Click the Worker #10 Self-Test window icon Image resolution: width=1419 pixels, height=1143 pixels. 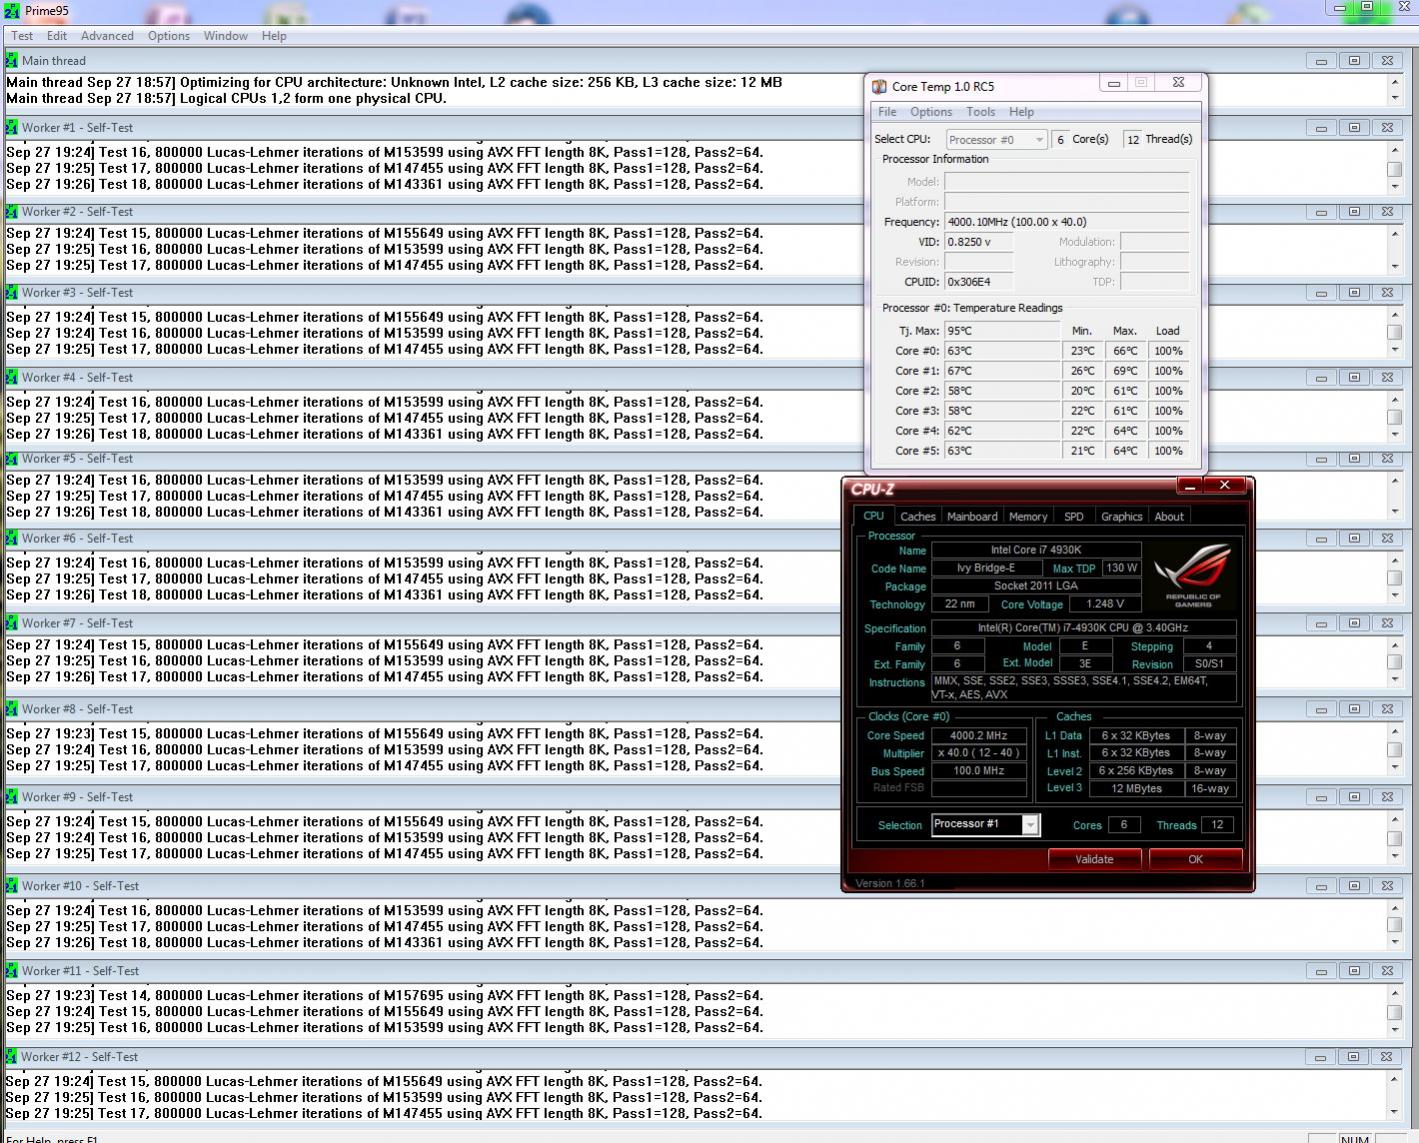point(12,885)
